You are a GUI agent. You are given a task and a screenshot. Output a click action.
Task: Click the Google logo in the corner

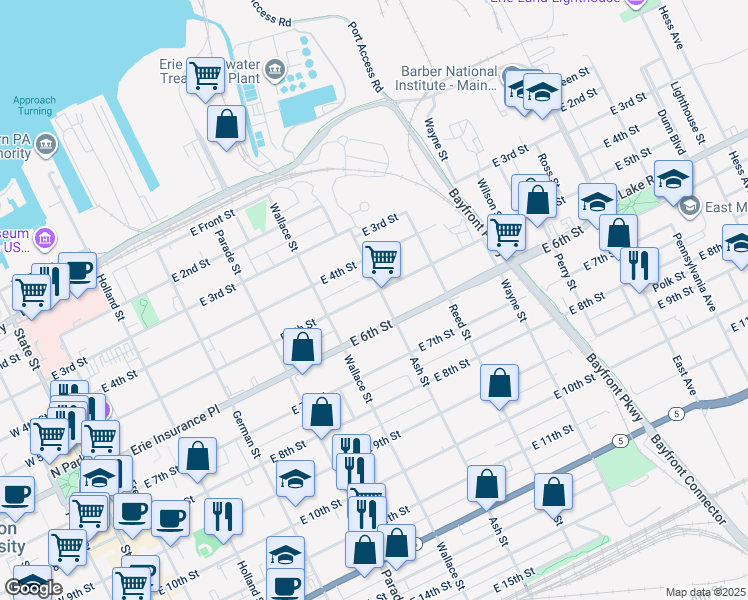point(33,589)
